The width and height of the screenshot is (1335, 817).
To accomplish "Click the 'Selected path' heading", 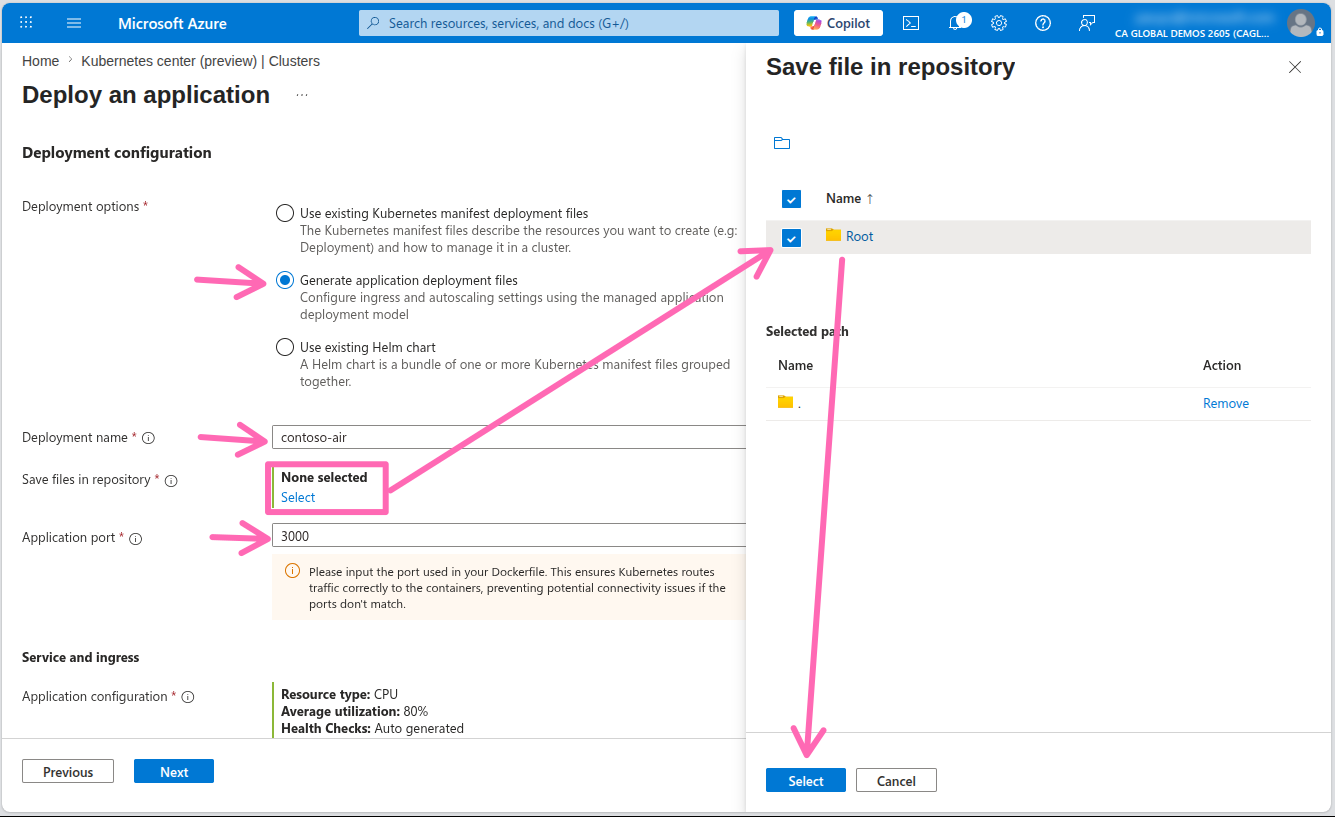I will point(807,331).
